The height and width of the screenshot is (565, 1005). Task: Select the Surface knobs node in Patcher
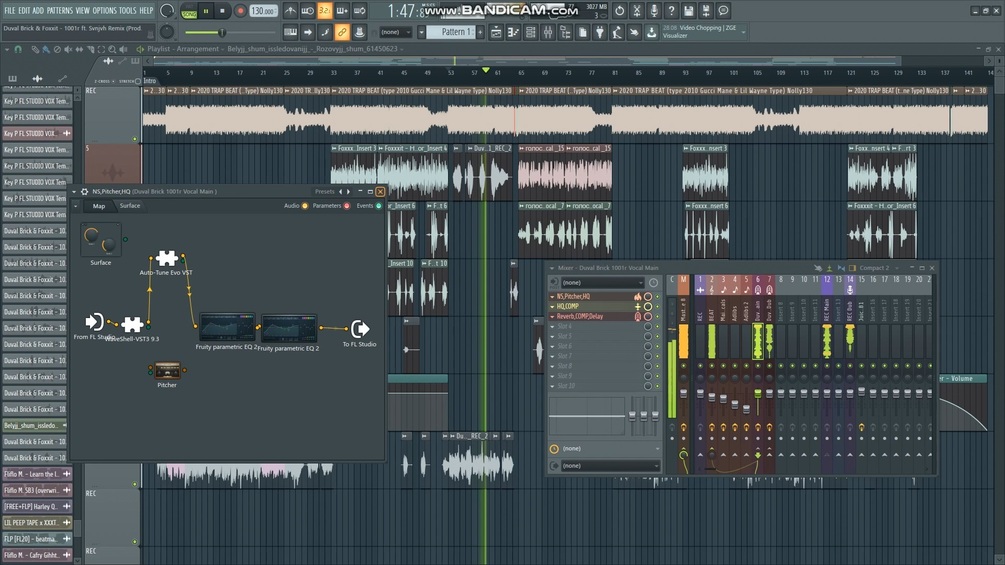click(101, 240)
